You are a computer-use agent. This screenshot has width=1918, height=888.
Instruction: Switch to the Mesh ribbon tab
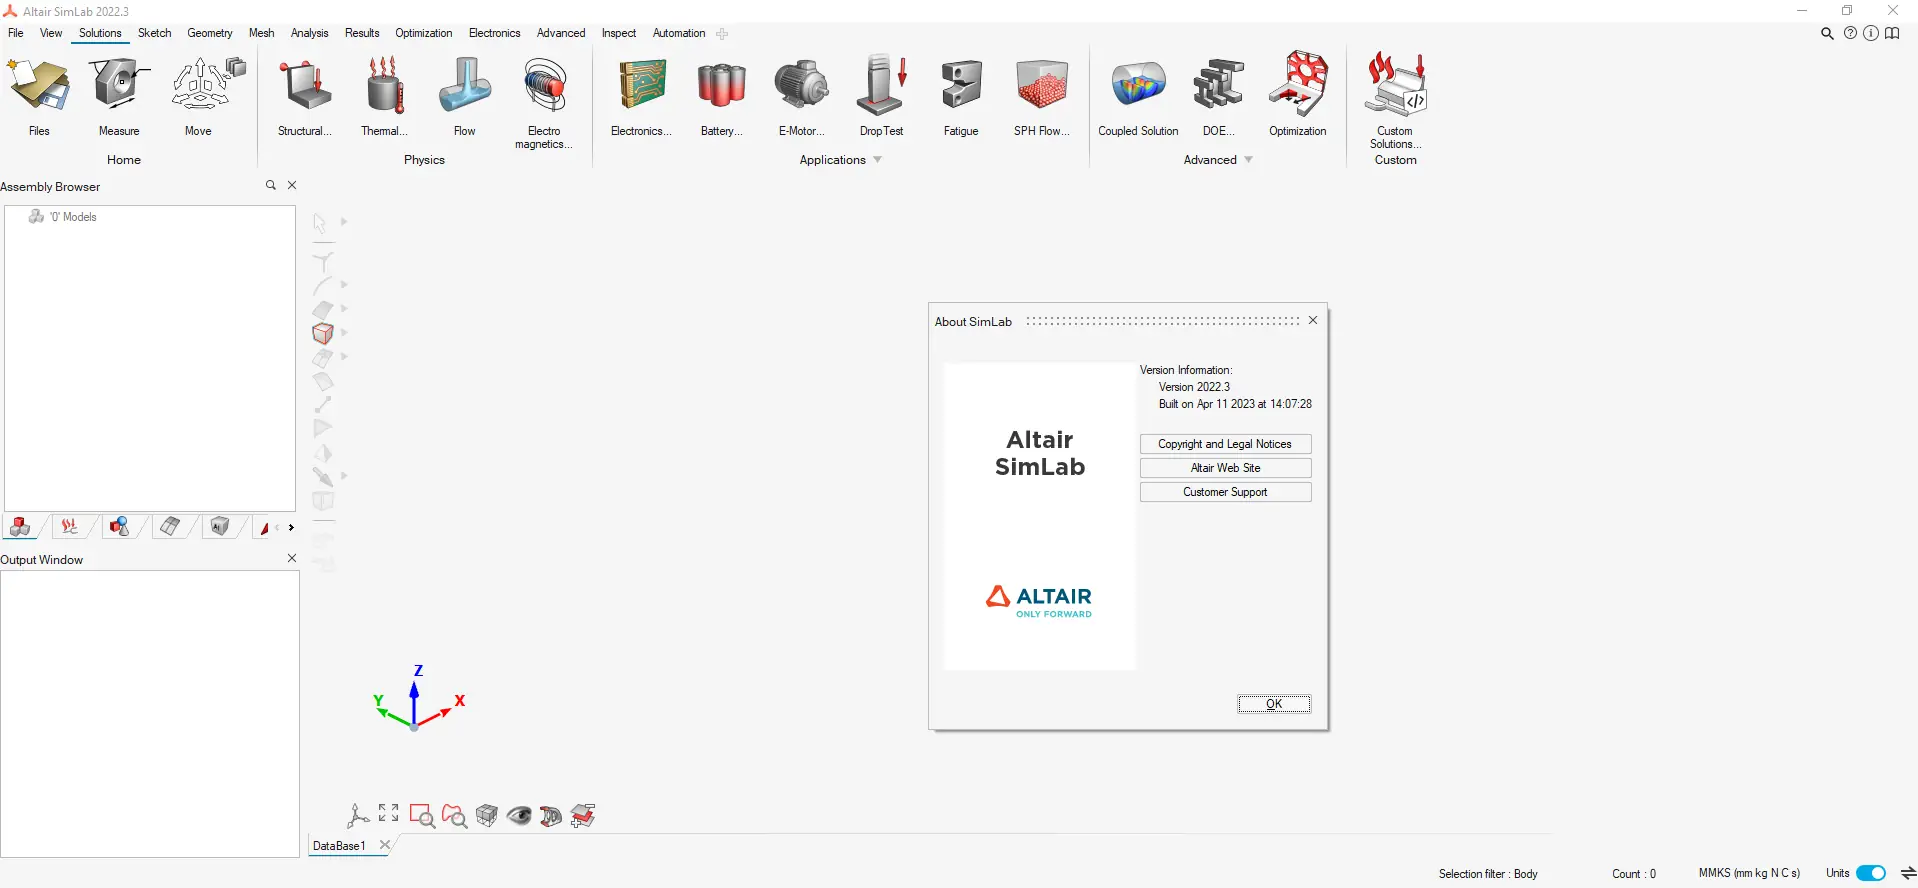click(x=262, y=33)
